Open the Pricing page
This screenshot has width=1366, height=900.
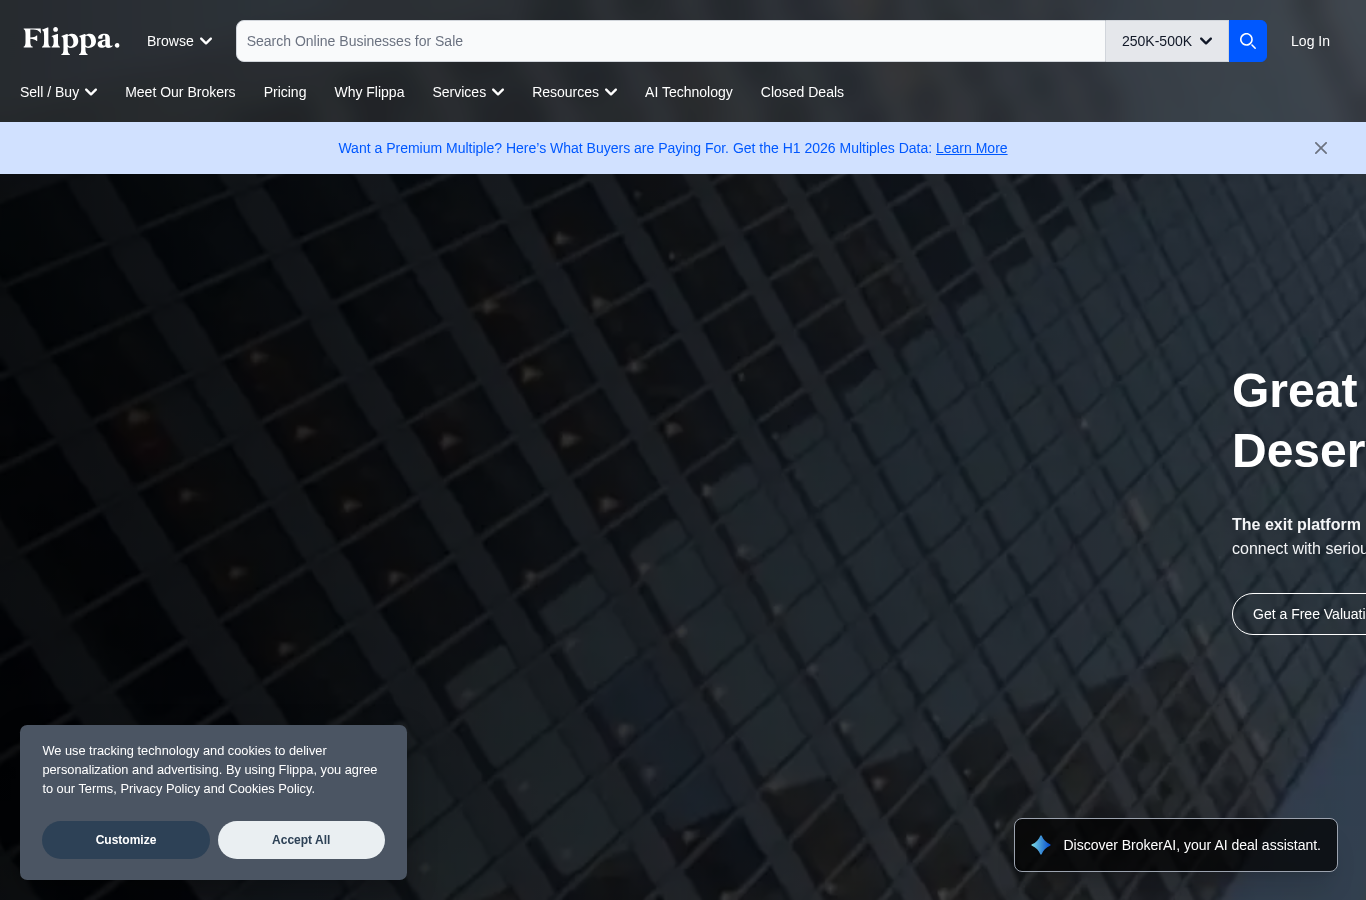click(x=285, y=92)
